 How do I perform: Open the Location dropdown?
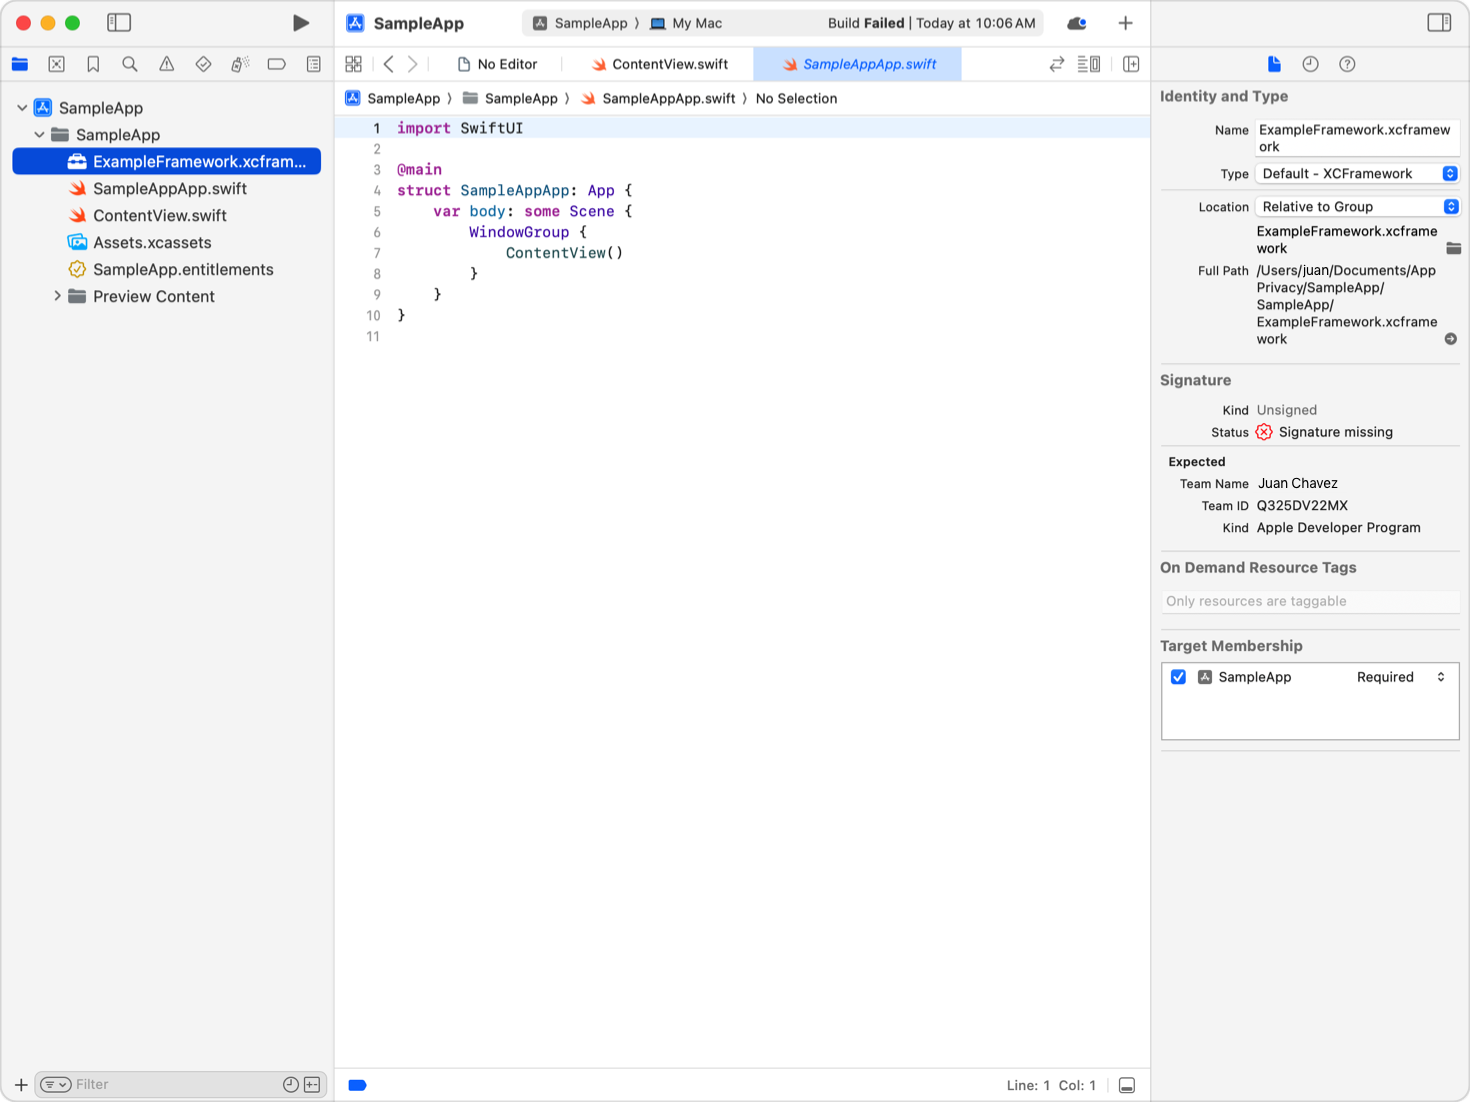click(x=1356, y=206)
